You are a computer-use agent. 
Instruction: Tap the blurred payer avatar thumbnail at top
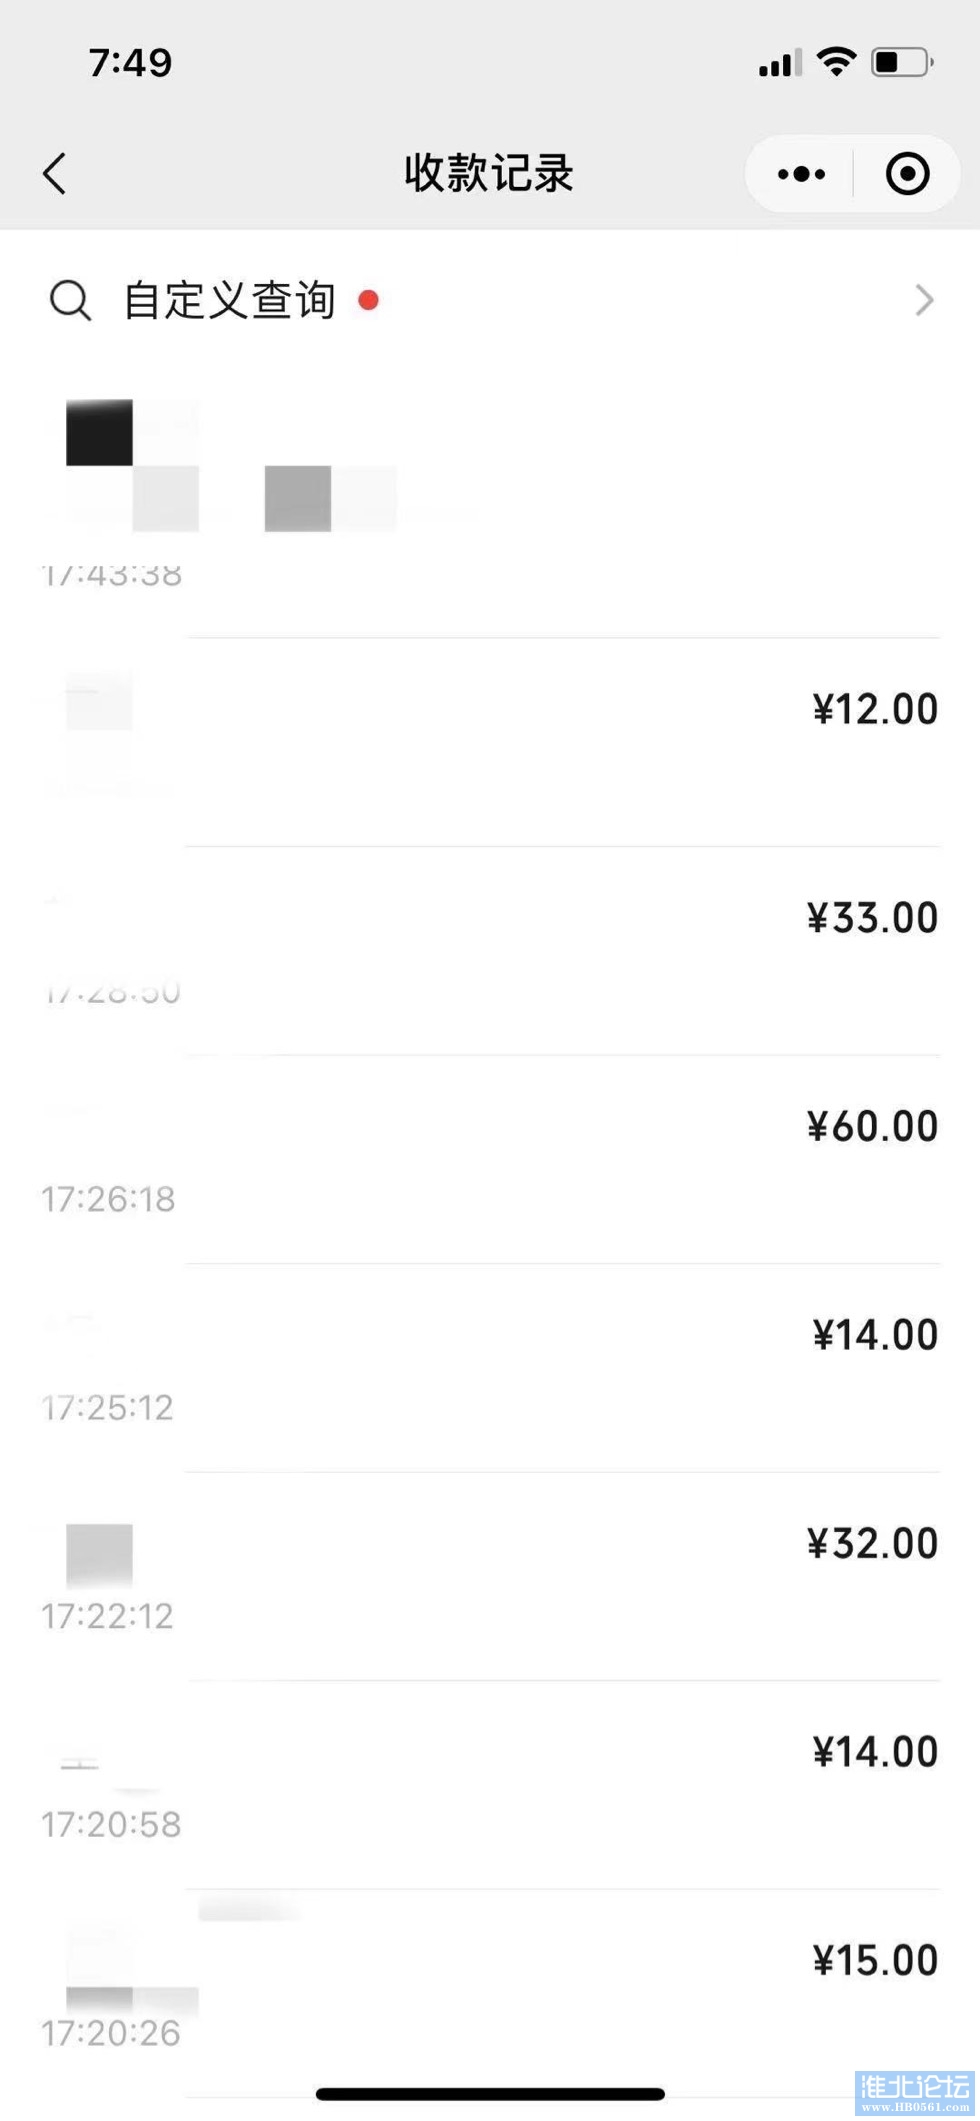pos(132,465)
